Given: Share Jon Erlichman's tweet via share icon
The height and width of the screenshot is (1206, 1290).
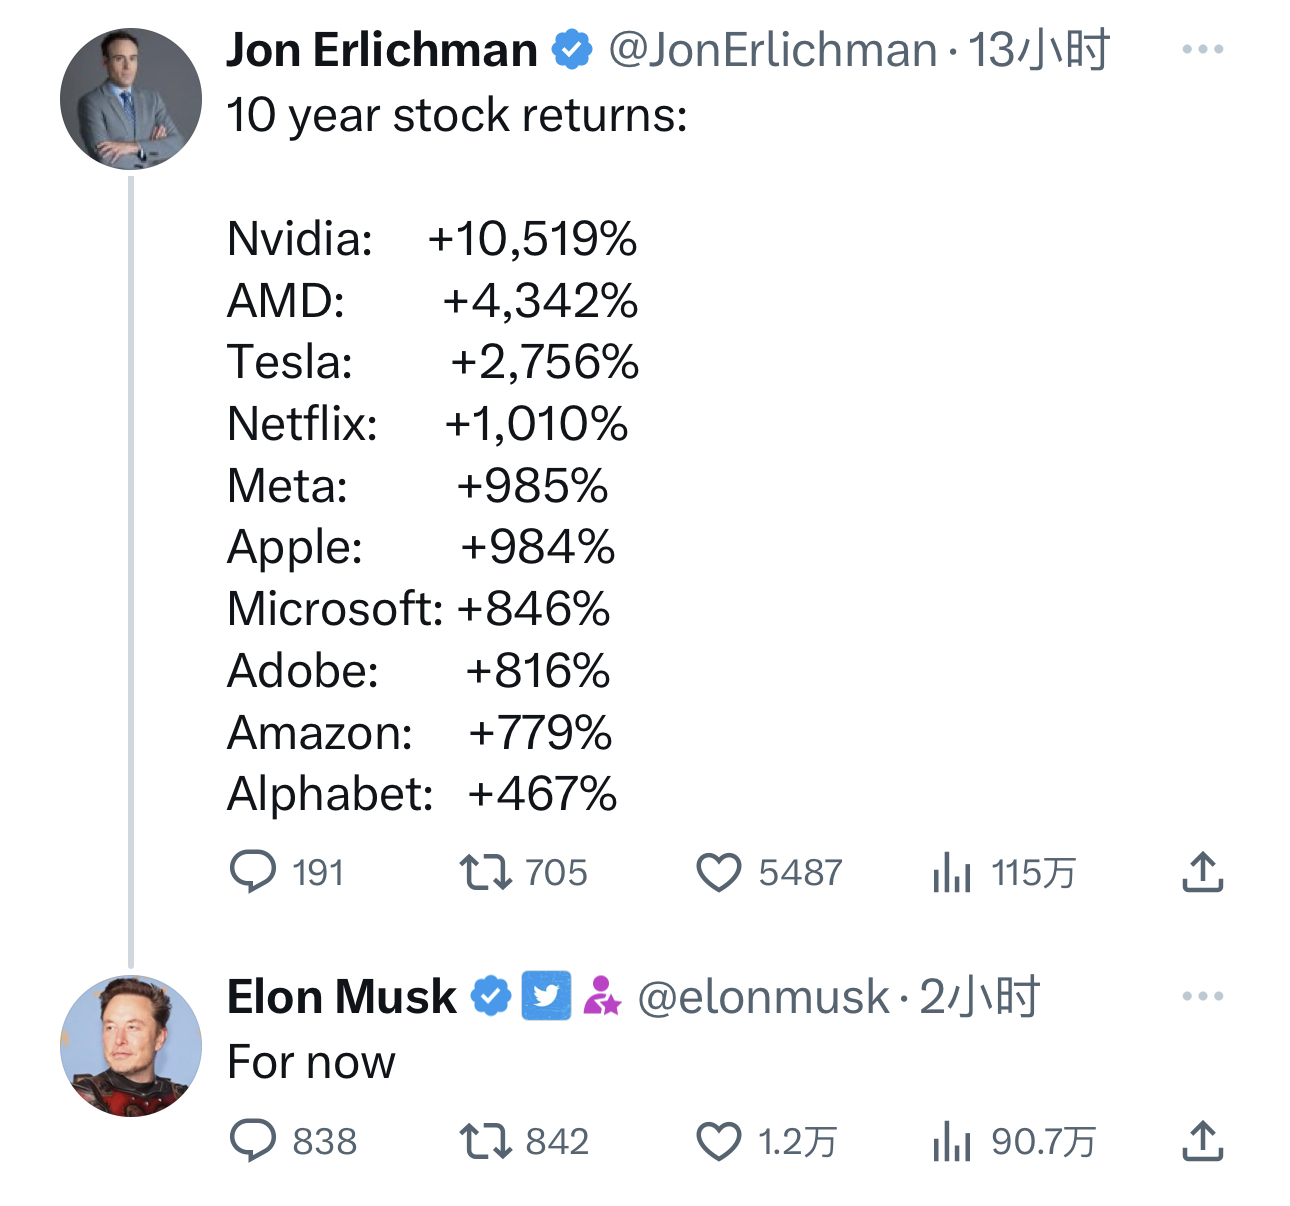Looking at the screenshot, I should (x=1202, y=872).
